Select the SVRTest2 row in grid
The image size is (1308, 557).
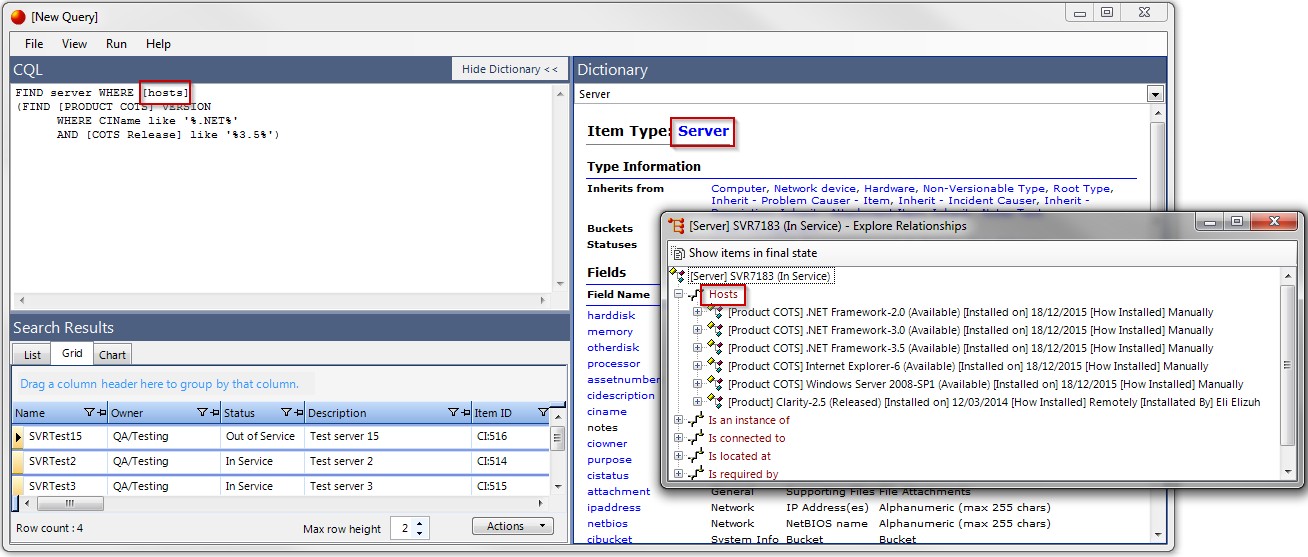point(280,461)
